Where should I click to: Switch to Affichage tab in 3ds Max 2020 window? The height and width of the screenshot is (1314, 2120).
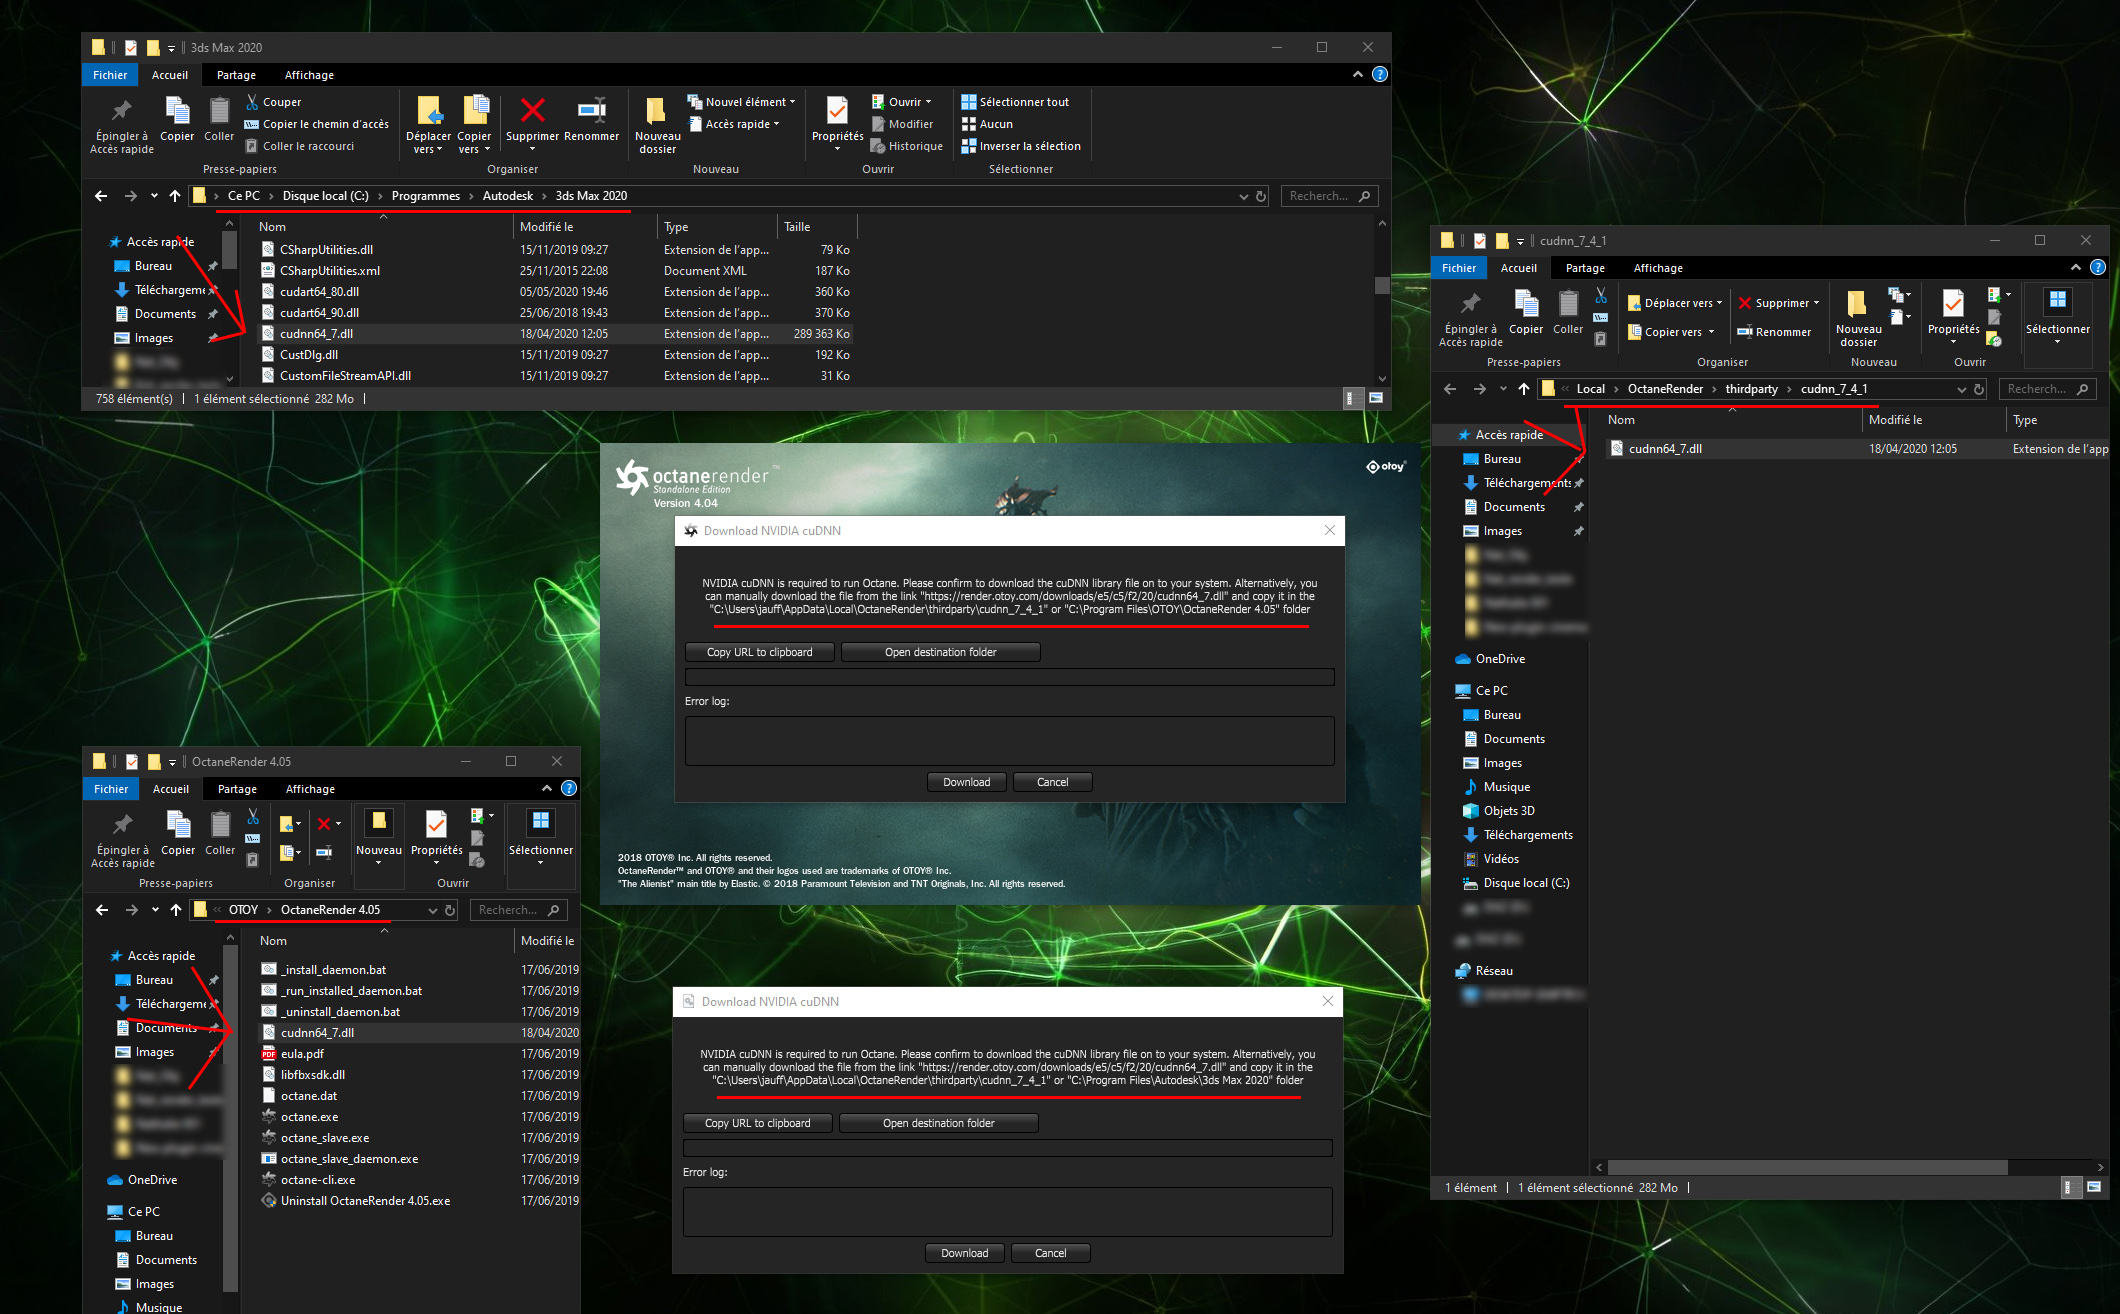(309, 75)
